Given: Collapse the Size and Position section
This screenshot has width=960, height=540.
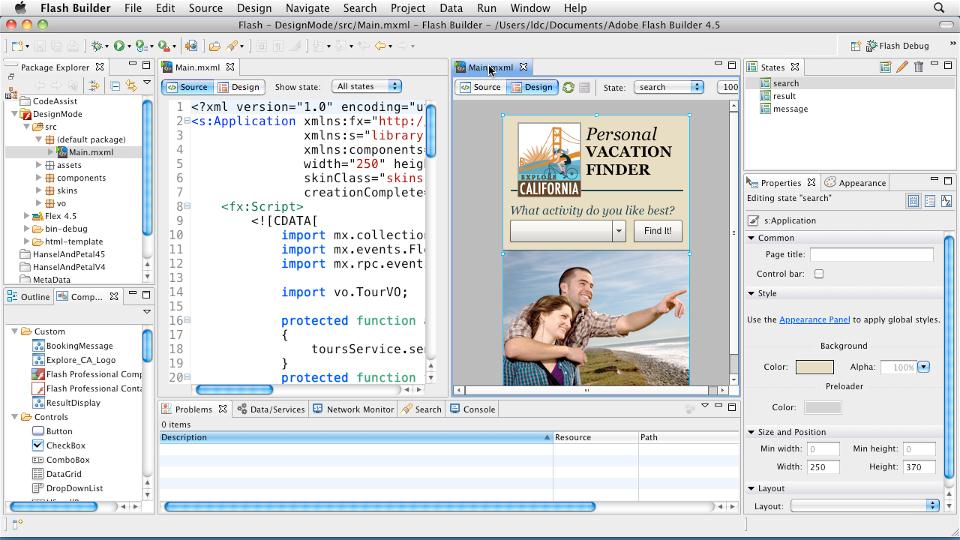Looking at the screenshot, I should pyautogui.click(x=751, y=432).
